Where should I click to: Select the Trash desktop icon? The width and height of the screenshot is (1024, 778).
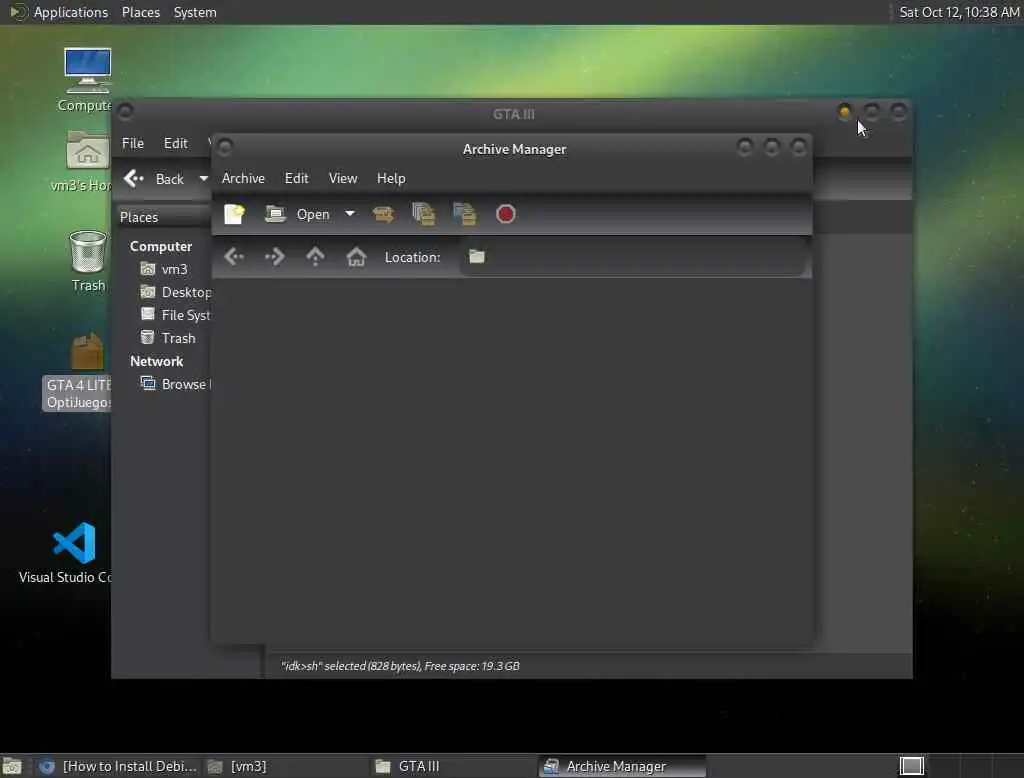88,261
